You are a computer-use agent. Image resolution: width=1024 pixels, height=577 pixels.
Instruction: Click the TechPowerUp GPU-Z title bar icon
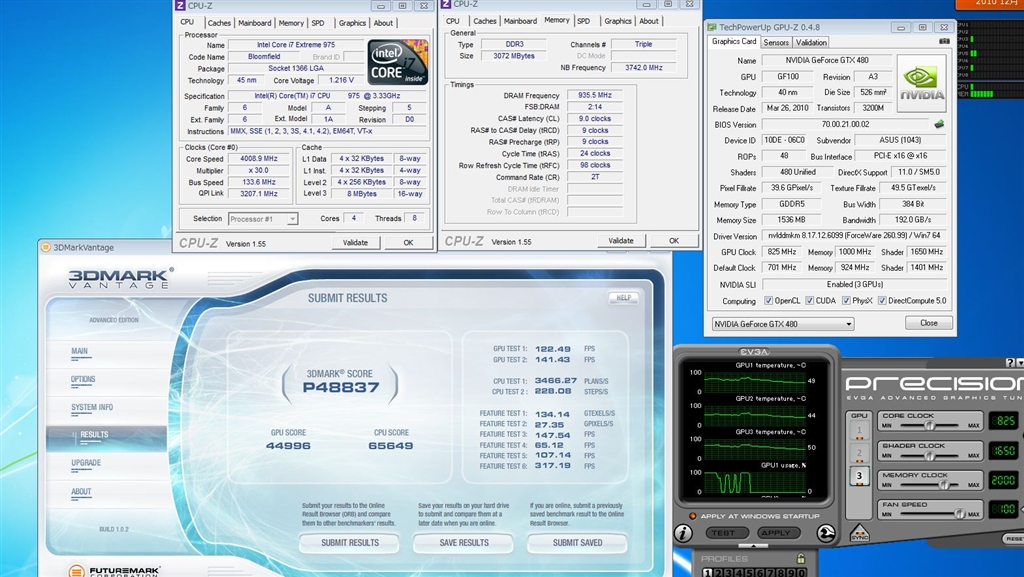(x=711, y=27)
